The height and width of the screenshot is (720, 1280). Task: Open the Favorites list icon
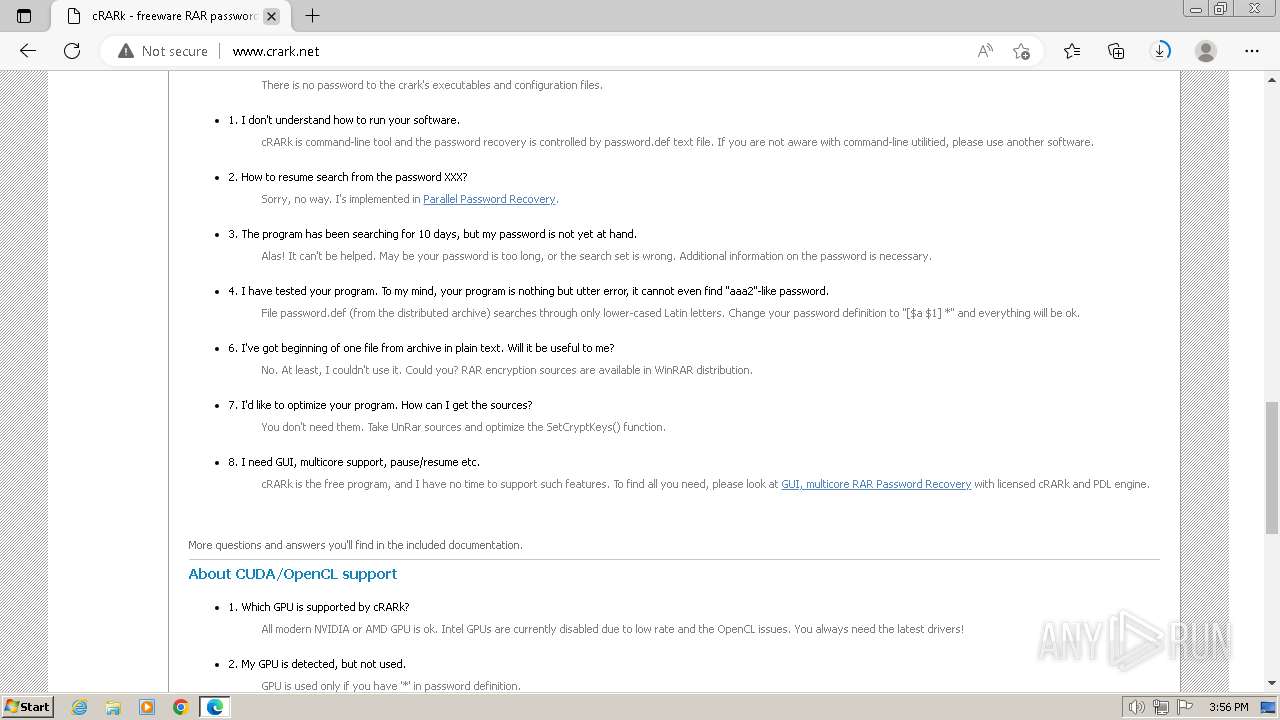tap(1072, 51)
